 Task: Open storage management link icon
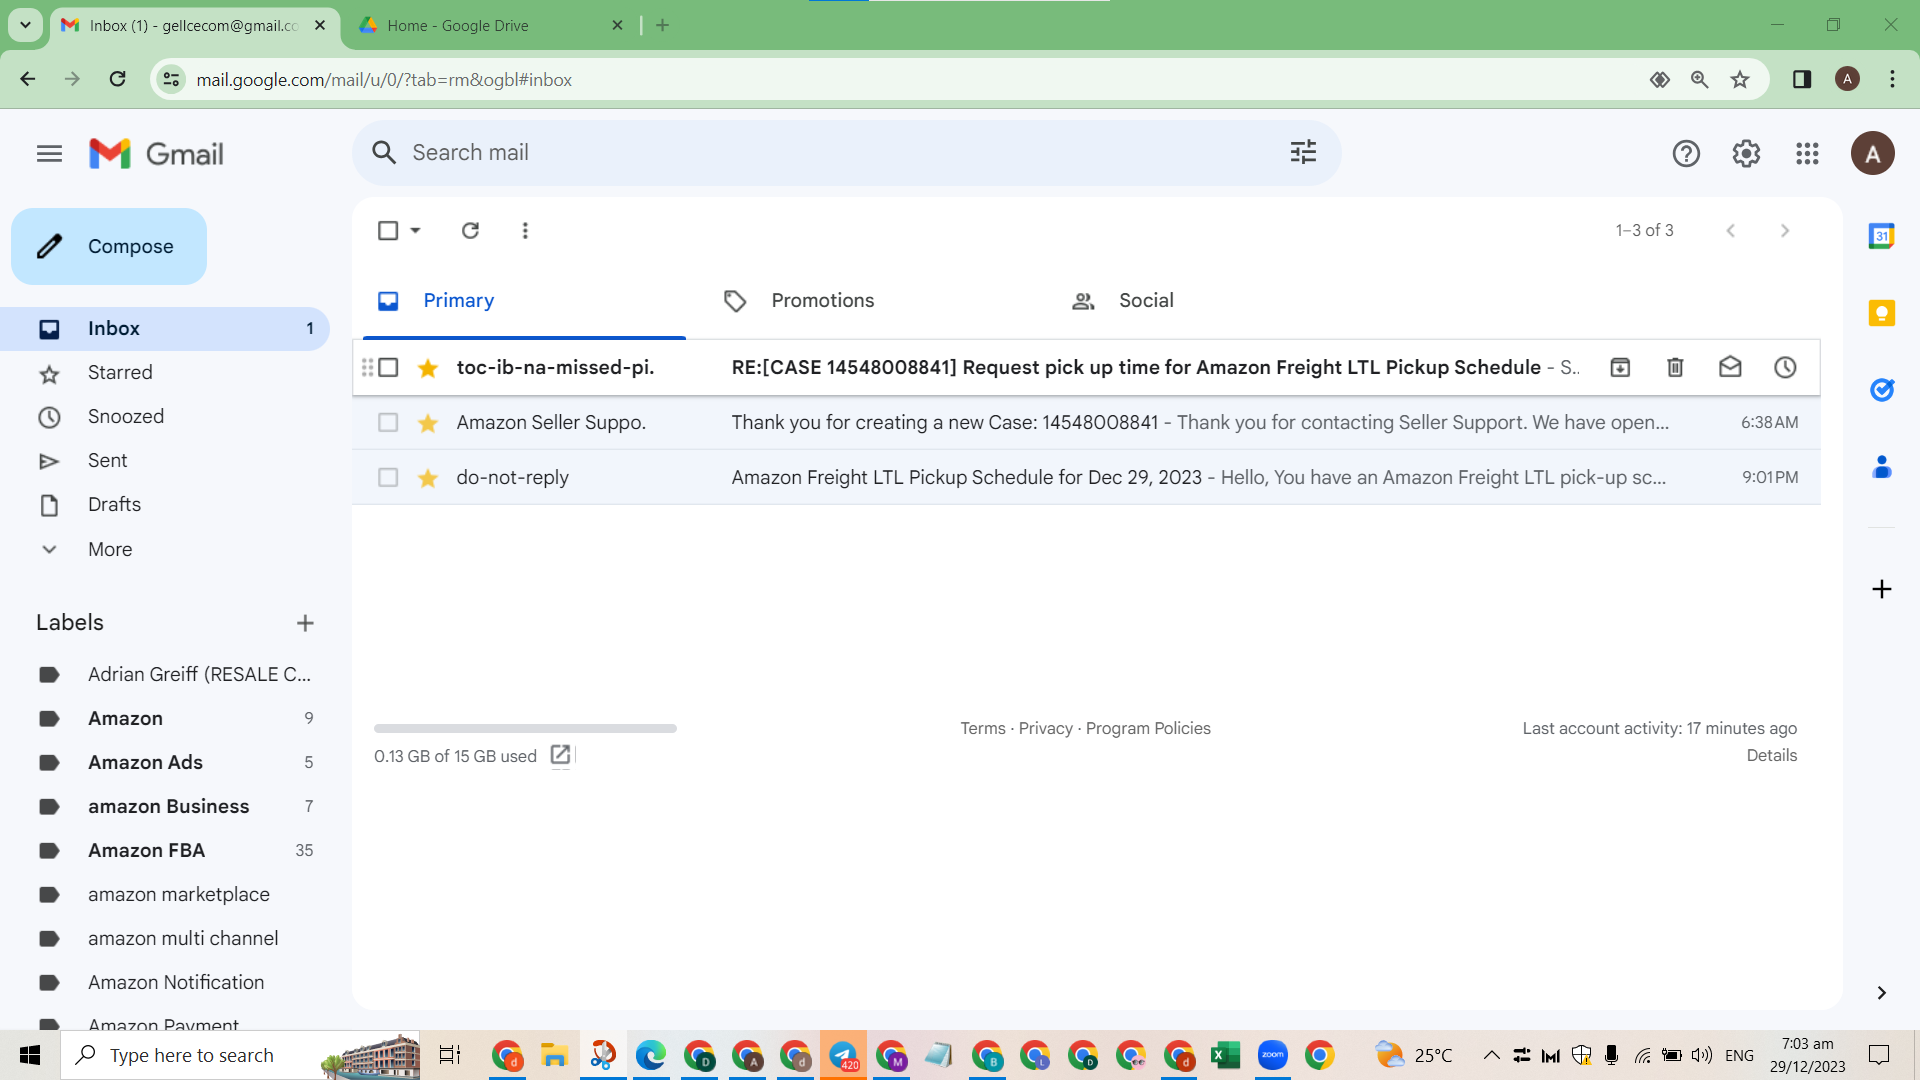coord(560,755)
